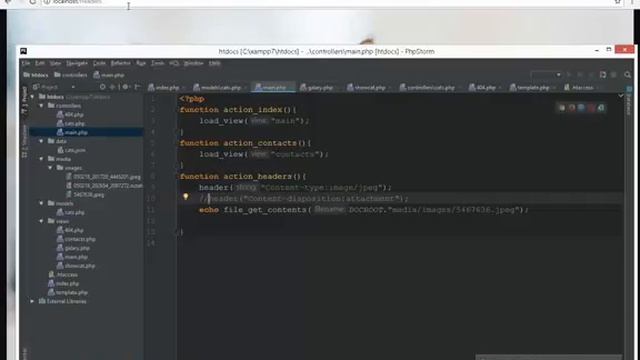Screen dimensions: 640x360
Task: Open the Help menu
Action: [x=215, y=63]
